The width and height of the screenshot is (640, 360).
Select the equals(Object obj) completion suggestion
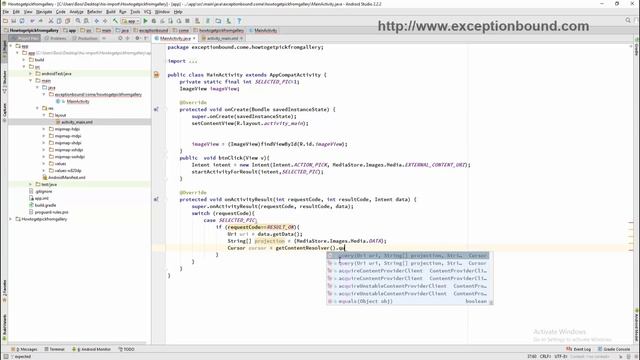tap(408, 301)
